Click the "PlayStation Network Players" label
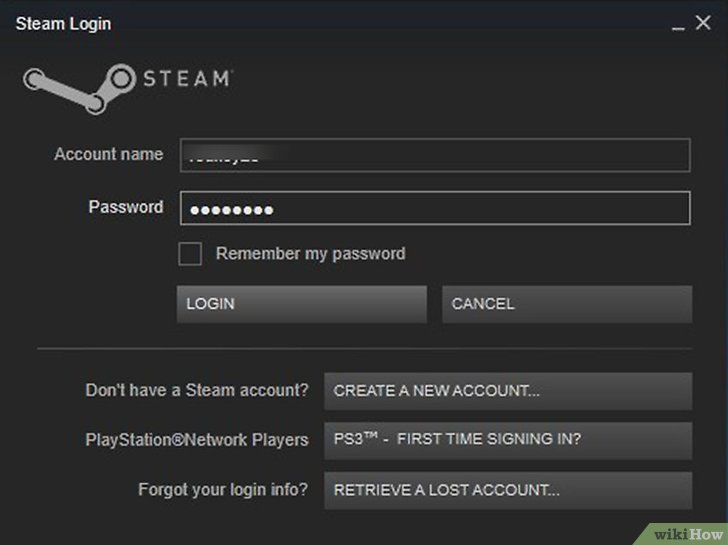The height and width of the screenshot is (545, 728). tap(197, 440)
